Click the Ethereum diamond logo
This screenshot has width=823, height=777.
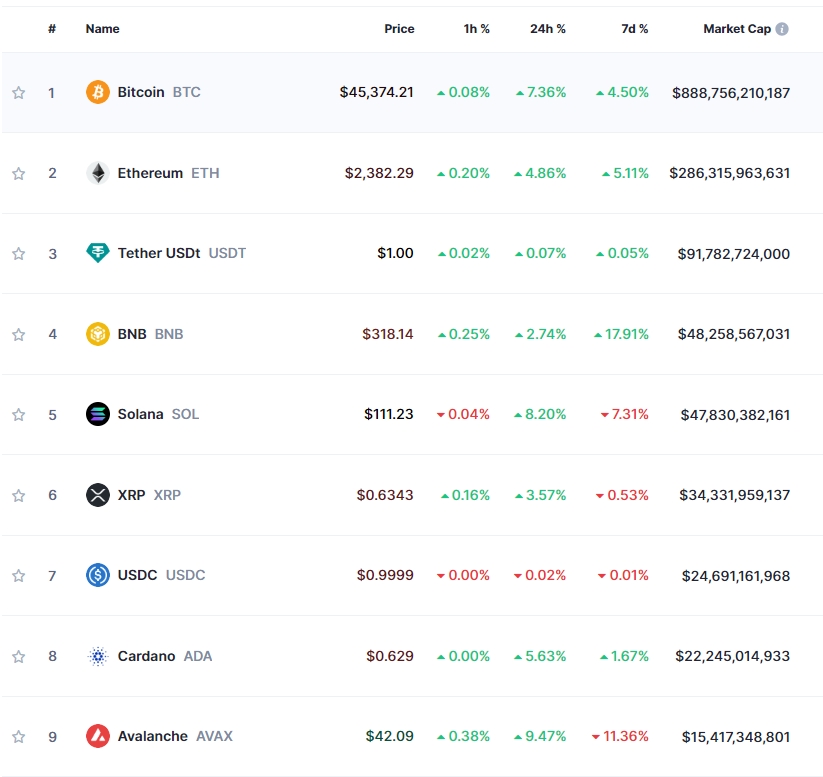tap(99, 172)
